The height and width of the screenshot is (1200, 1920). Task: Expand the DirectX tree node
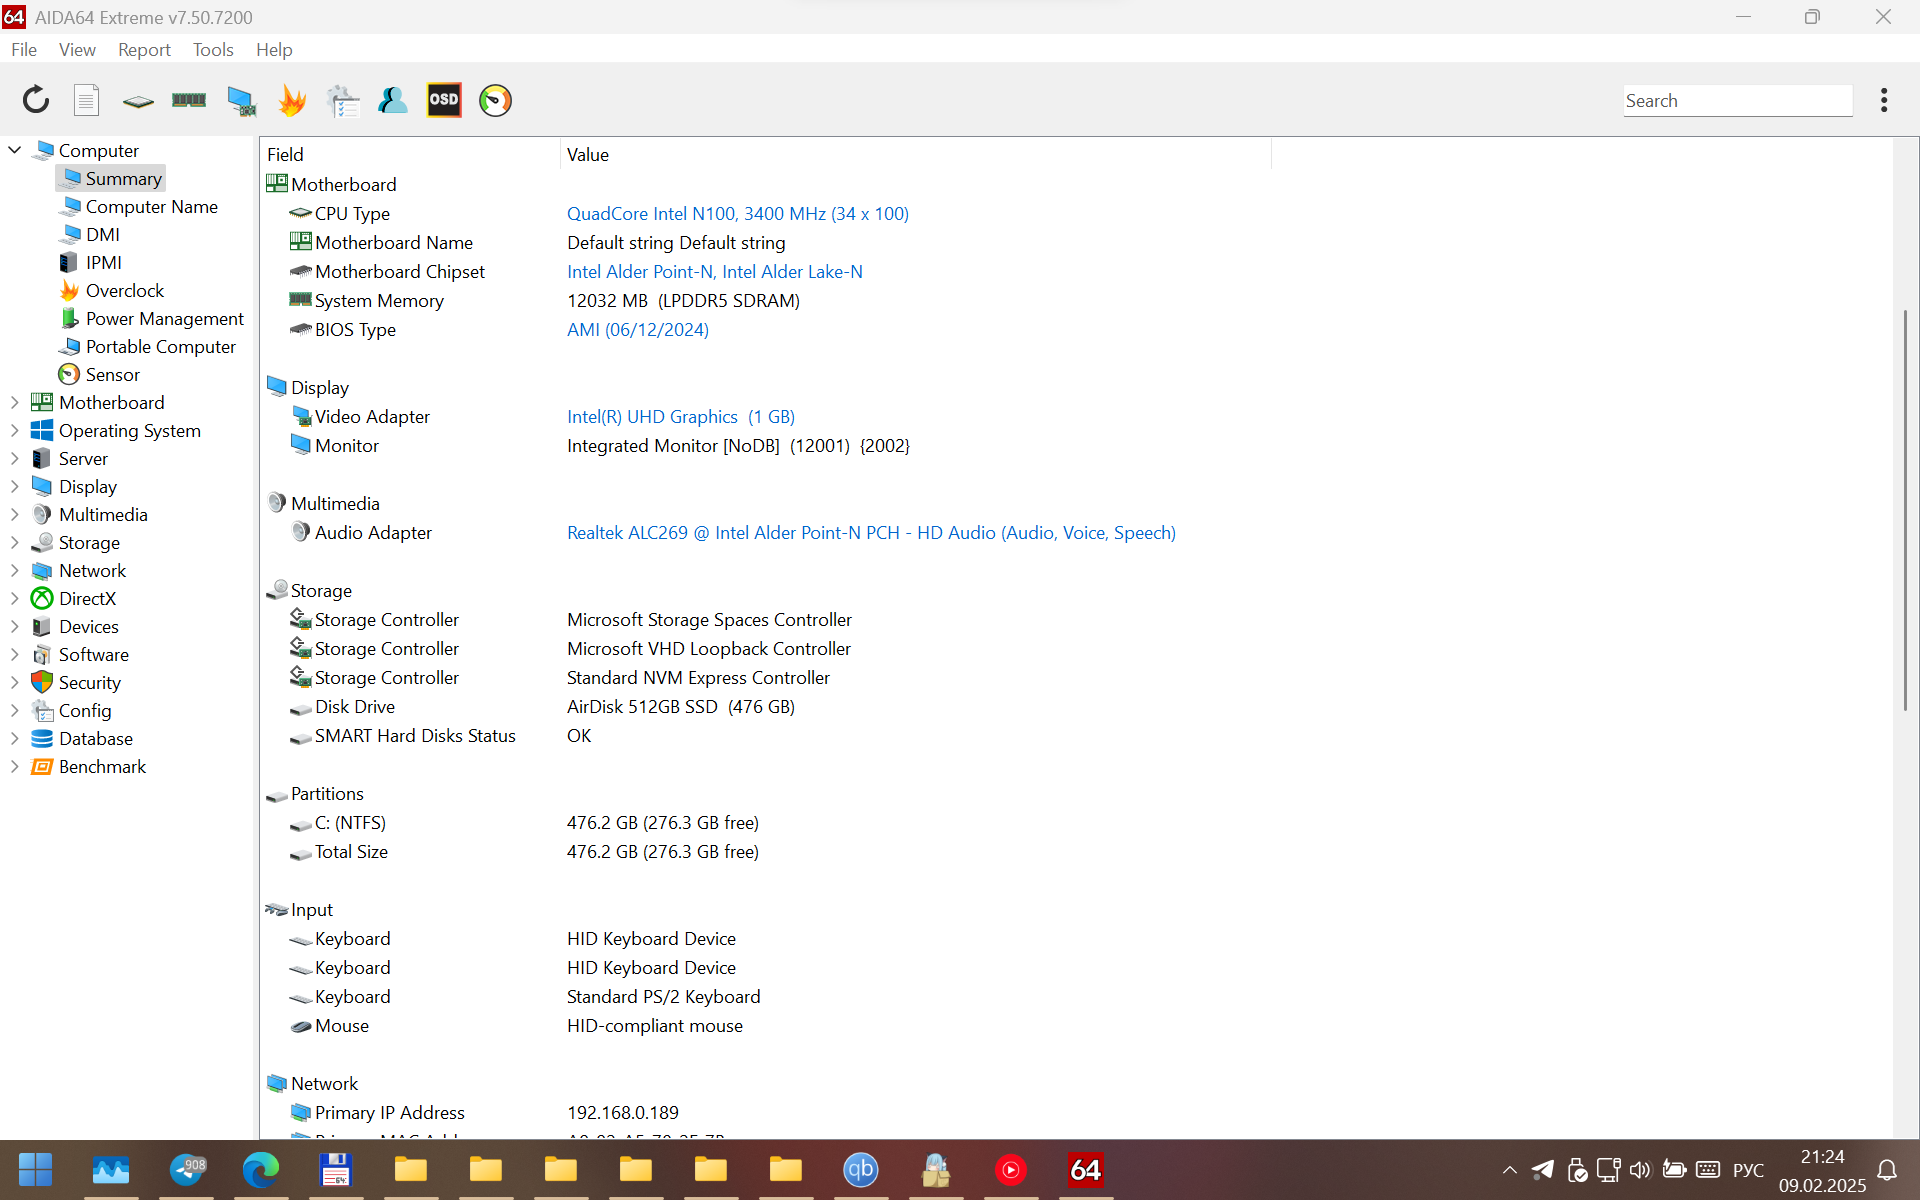tap(15, 598)
